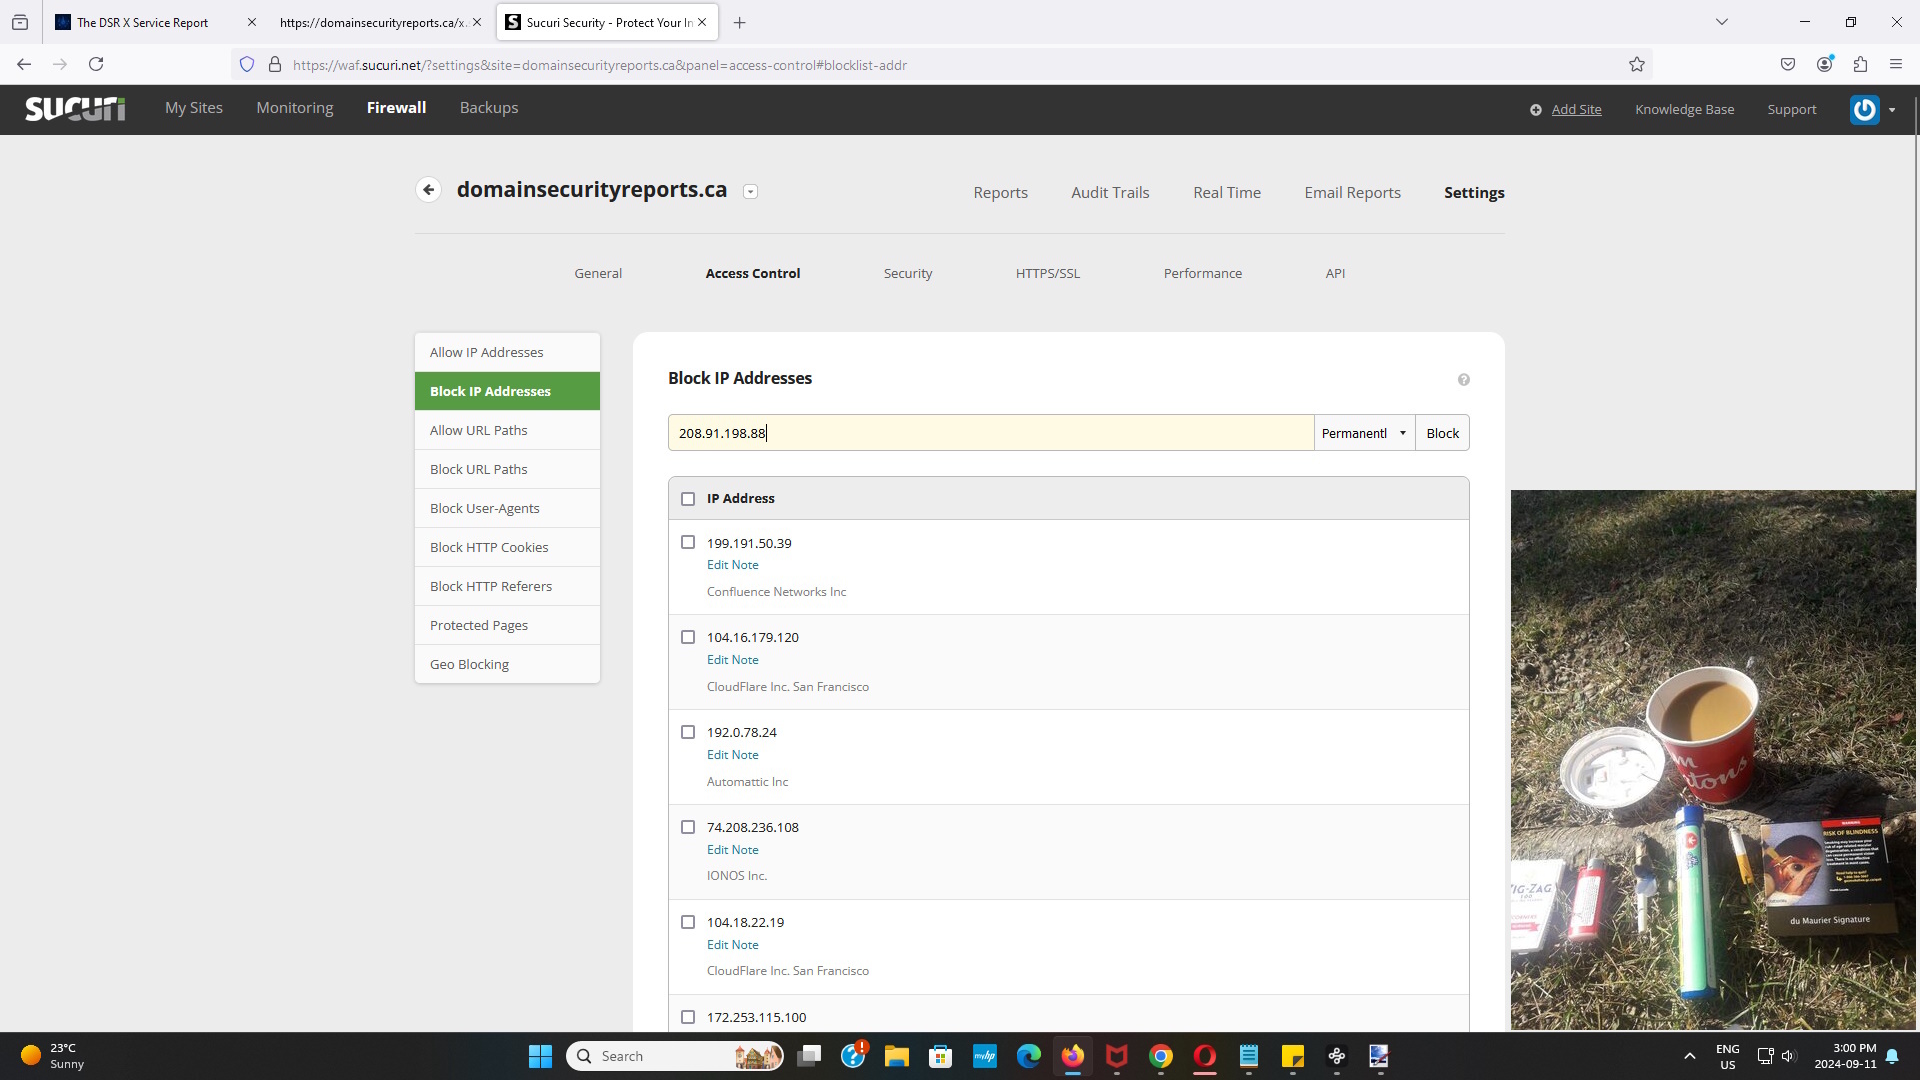Bookmark page with star icon
The width and height of the screenshot is (1920, 1080).
click(1636, 65)
